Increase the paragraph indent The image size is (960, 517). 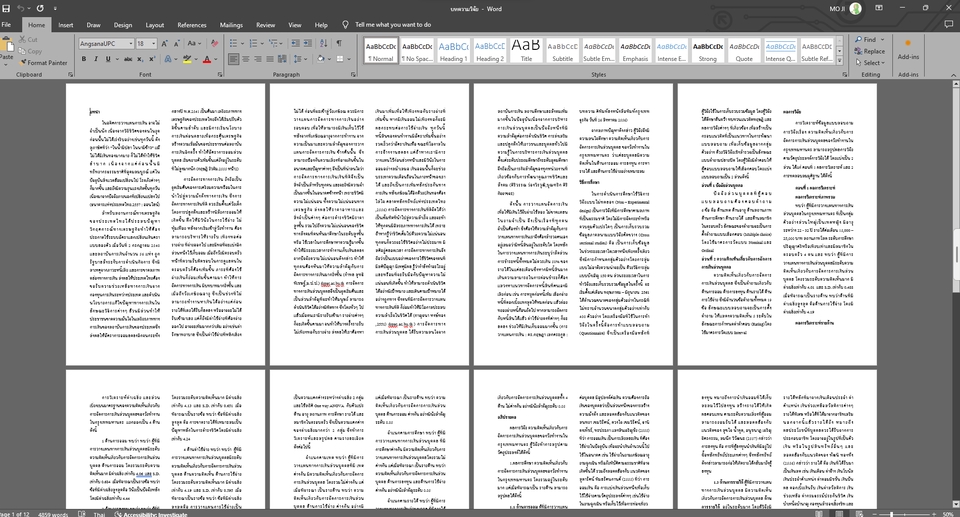pyautogui.click(x=305, y=44)
